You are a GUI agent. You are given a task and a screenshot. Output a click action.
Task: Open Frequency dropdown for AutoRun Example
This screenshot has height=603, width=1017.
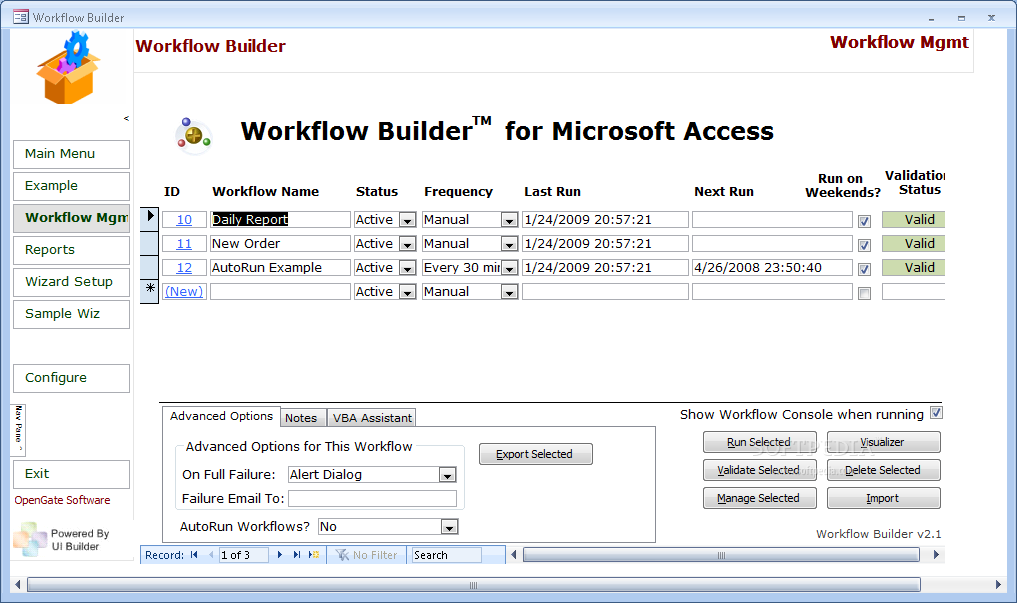coord(509,268)
